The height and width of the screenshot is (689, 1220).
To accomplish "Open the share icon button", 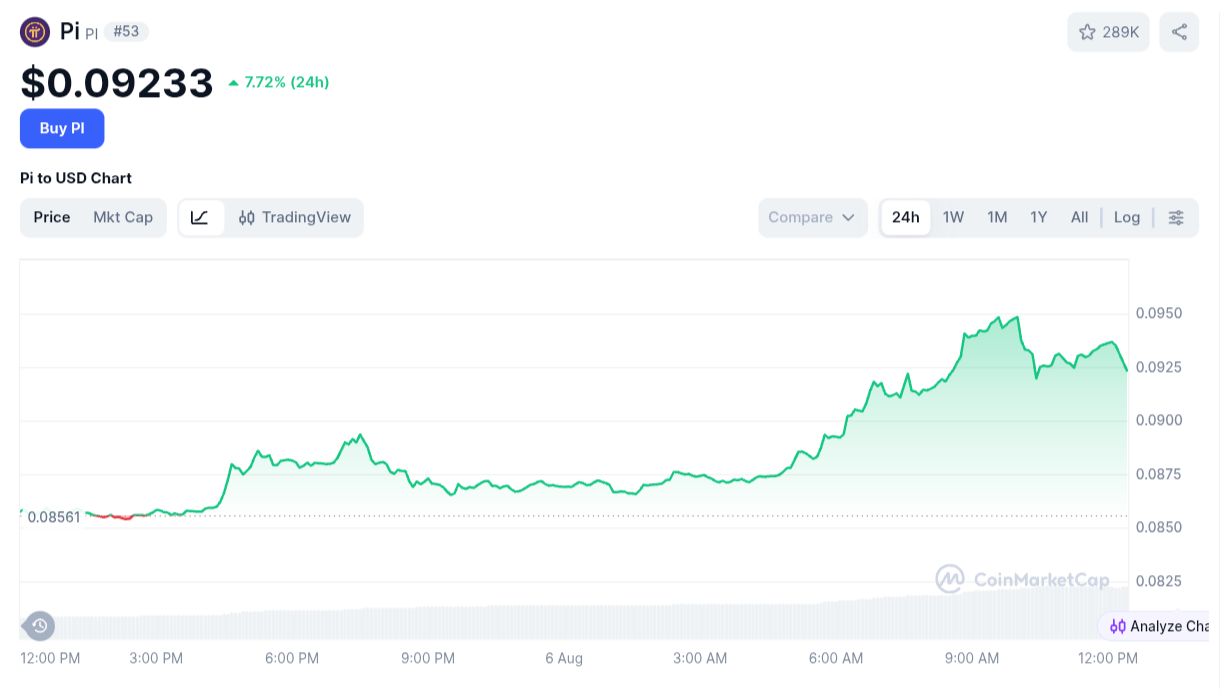I will pos(1179,32).
